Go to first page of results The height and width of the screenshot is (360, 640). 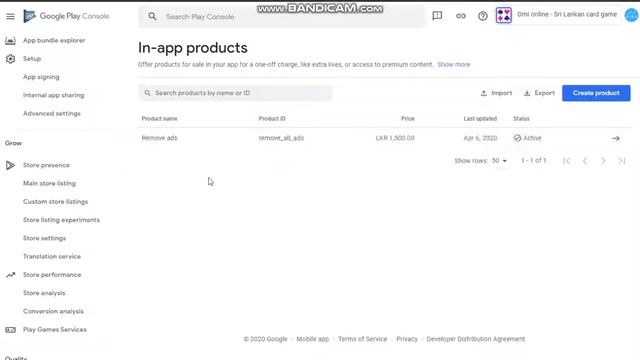tap(566, 161)
